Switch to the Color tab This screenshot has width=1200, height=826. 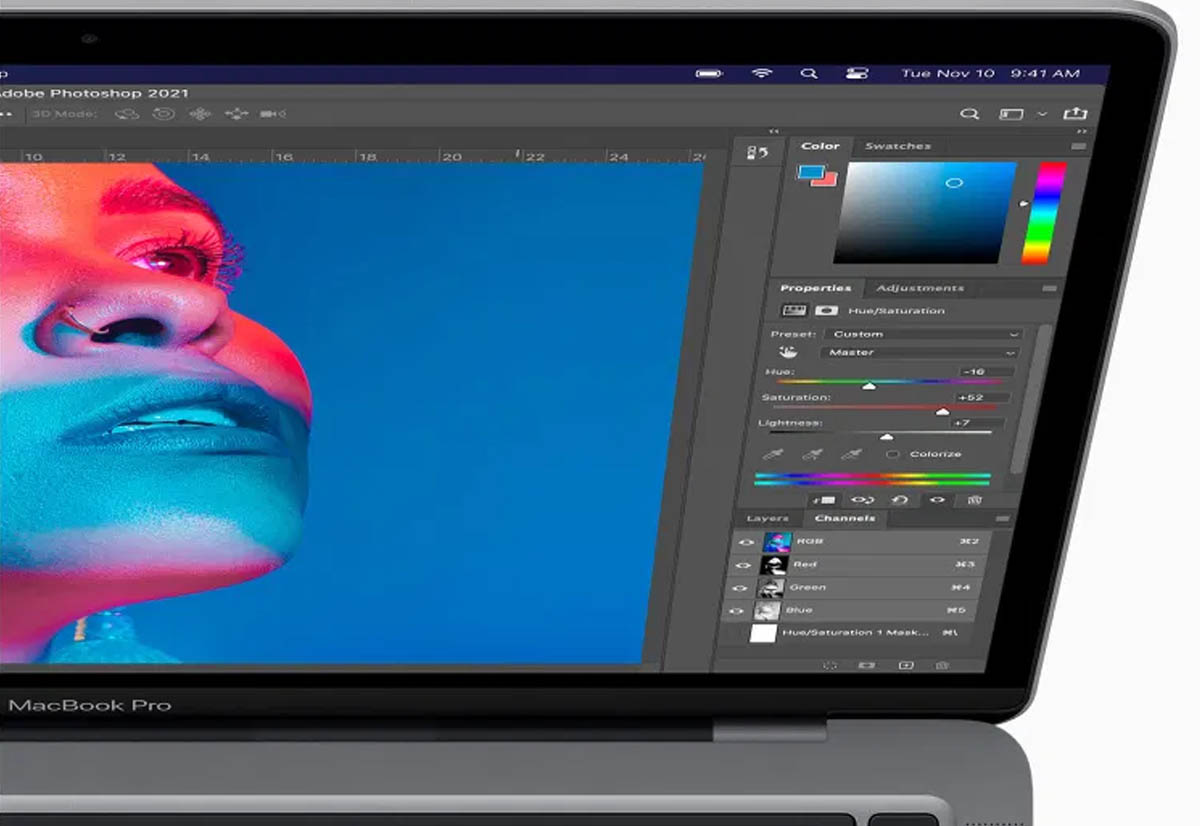820,146
